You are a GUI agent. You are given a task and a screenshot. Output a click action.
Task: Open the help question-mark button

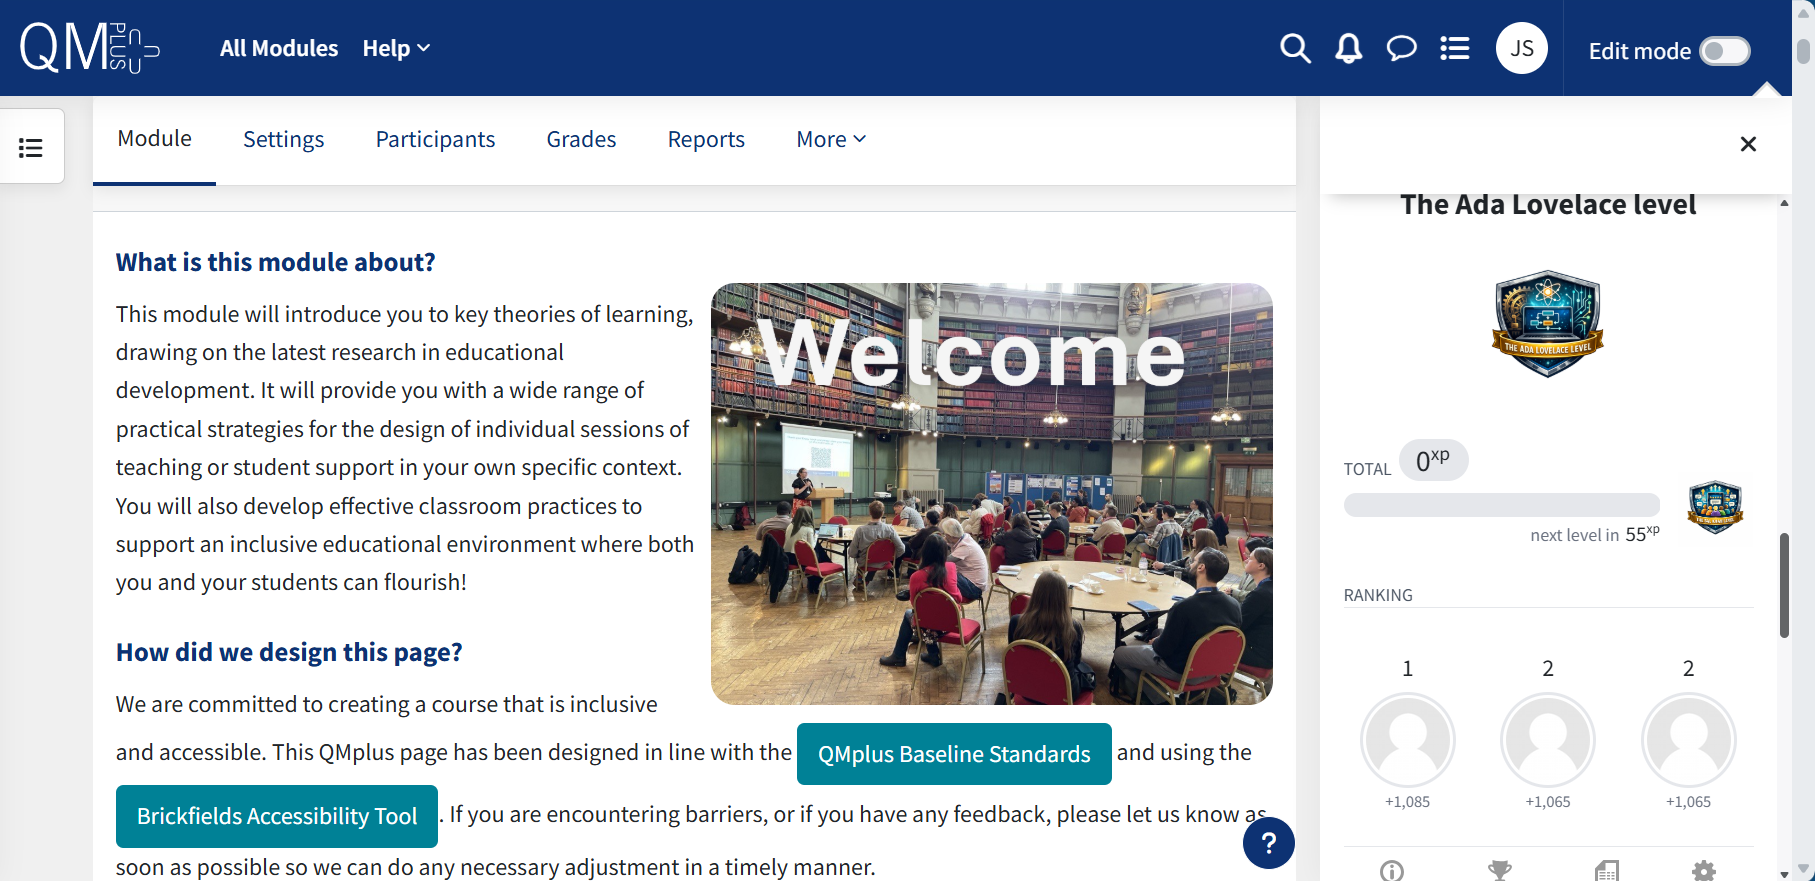[x=1268, y=843]
